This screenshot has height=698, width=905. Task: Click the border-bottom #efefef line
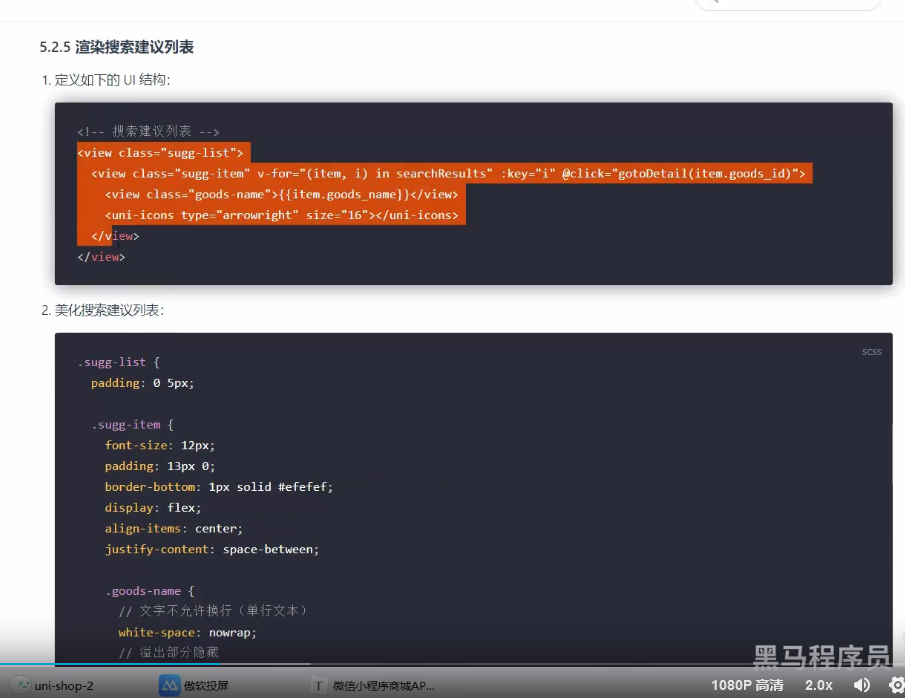(x=219, y=487)
